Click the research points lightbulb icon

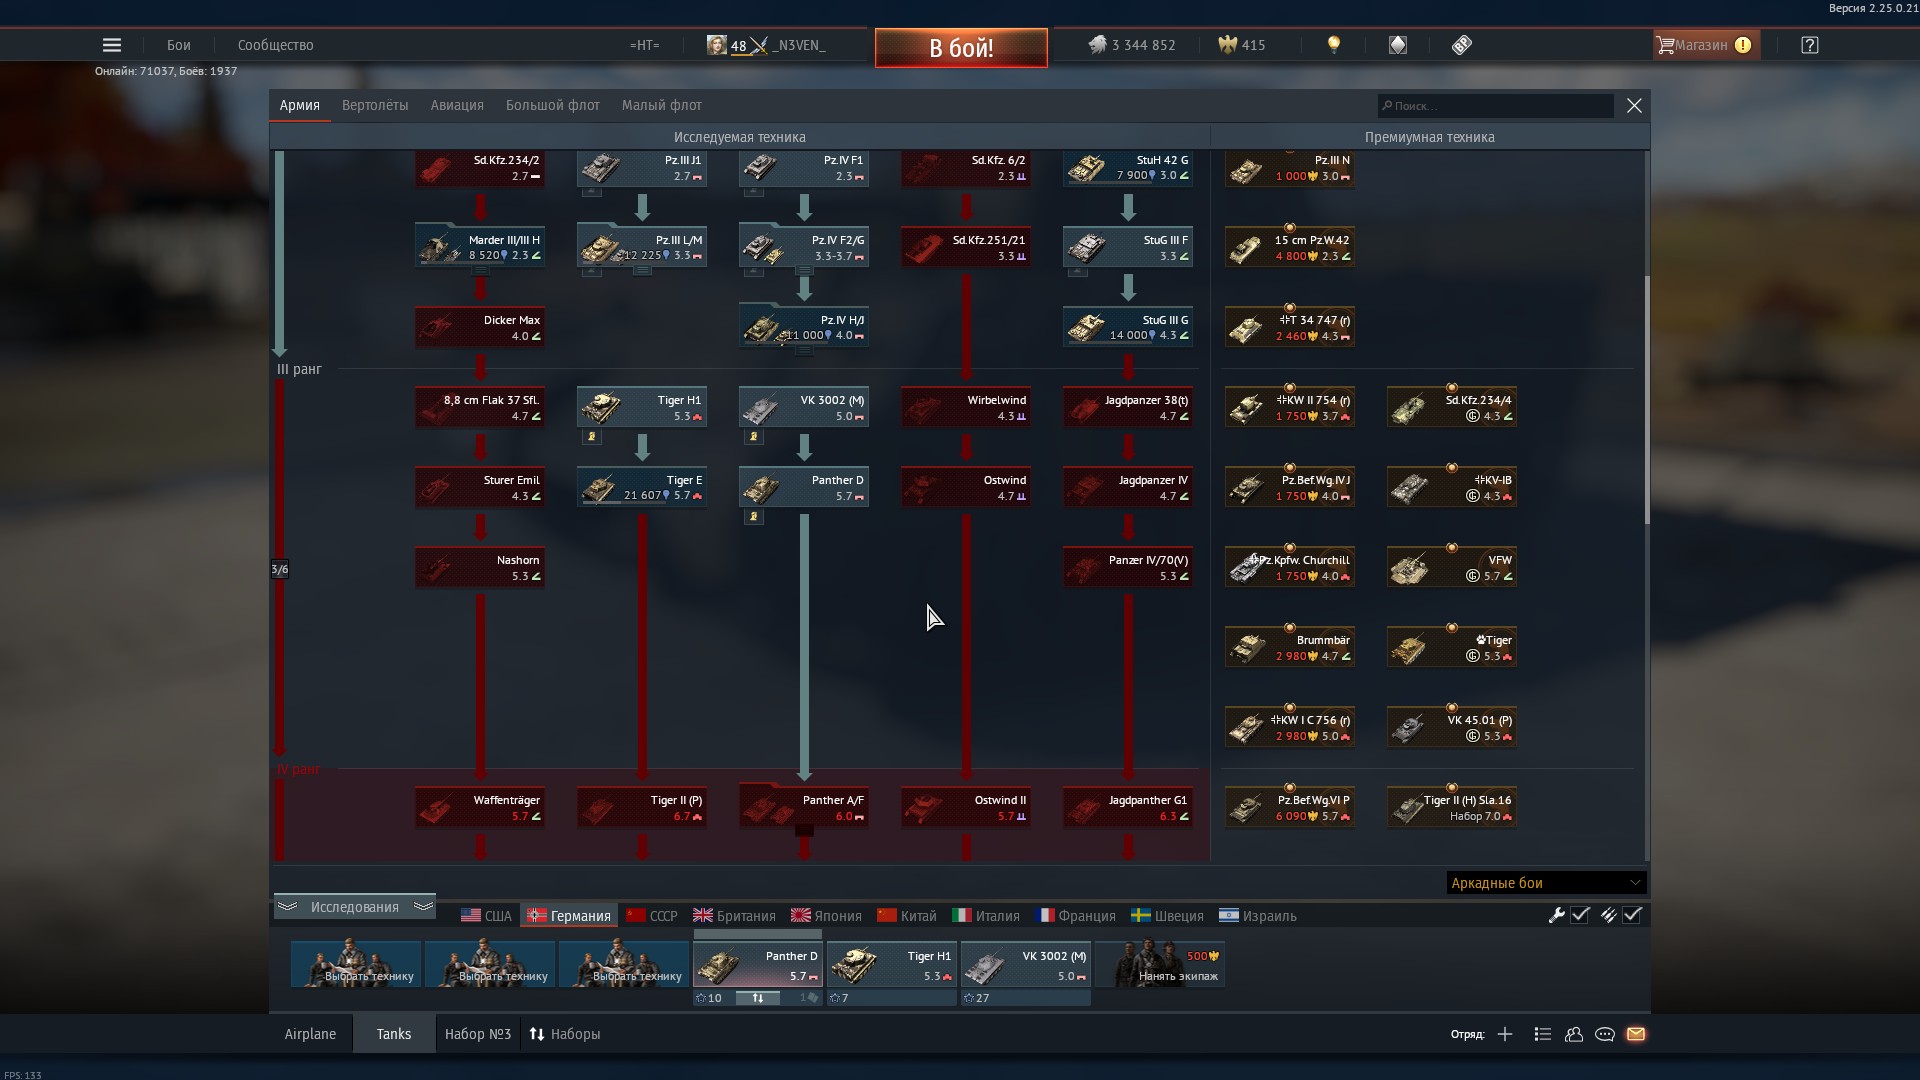1333,45
